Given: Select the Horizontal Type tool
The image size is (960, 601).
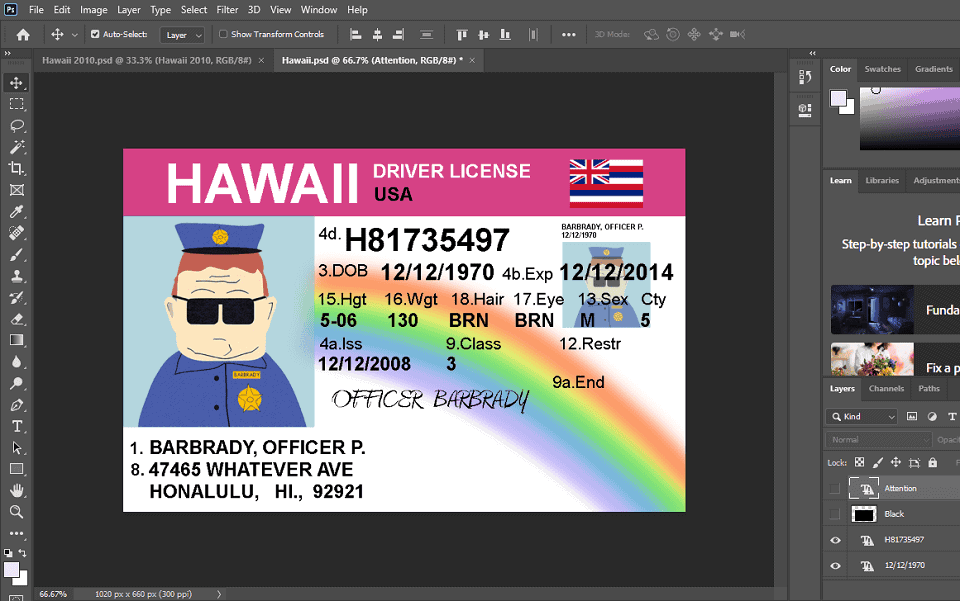Looking at the screenshot, I should click(x=17, y=426).
